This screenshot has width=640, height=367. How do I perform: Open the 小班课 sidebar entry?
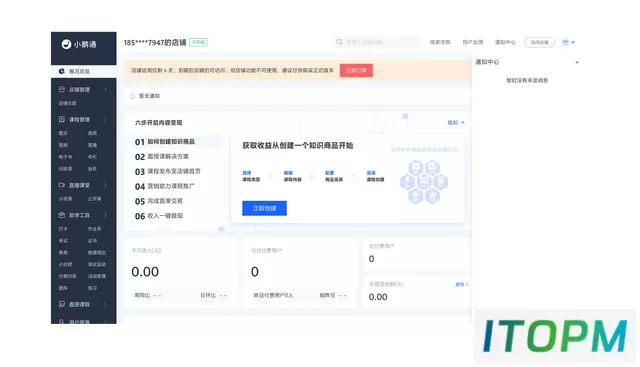[65, 199]
